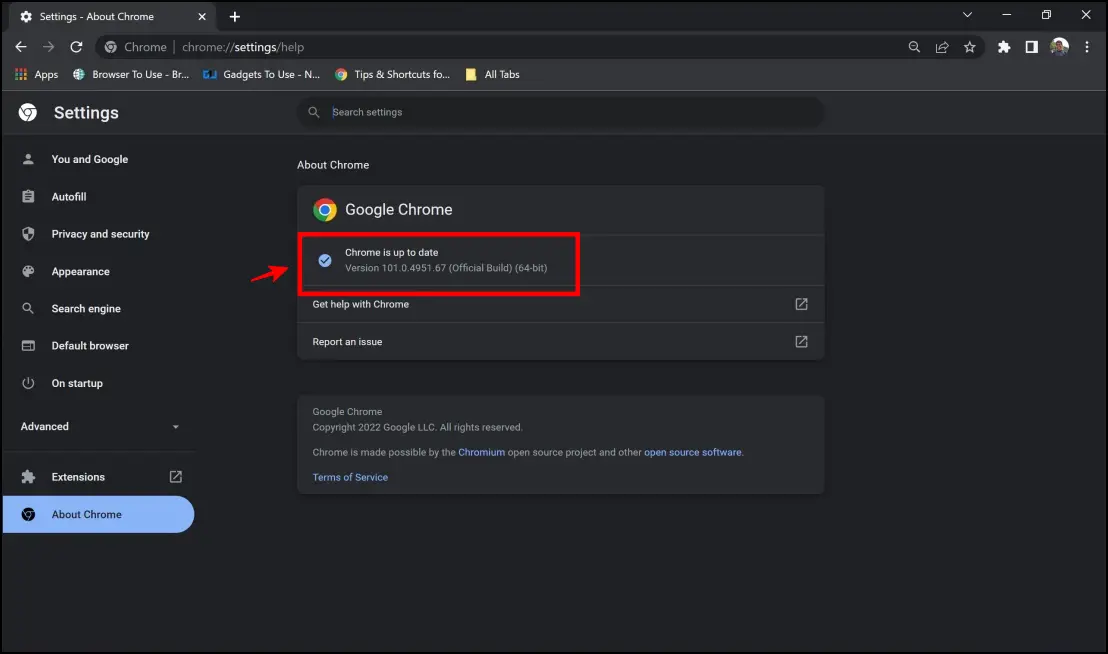
Task: Open the Apps bookmarks shortcut
Action: 37,74
